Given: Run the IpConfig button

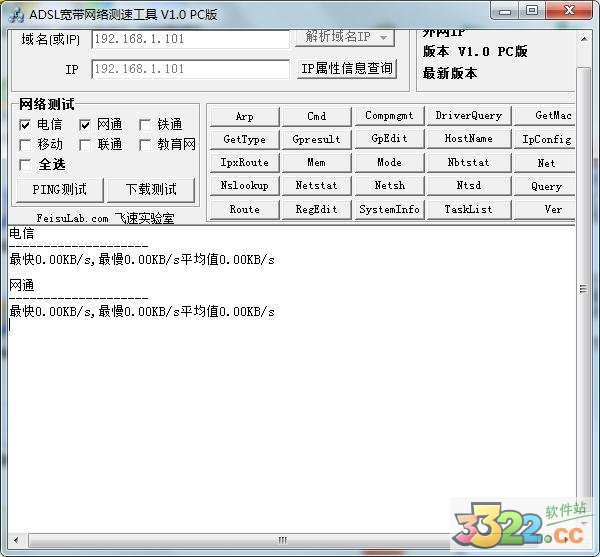Looking at the screenshot, I should pos(545,140).
